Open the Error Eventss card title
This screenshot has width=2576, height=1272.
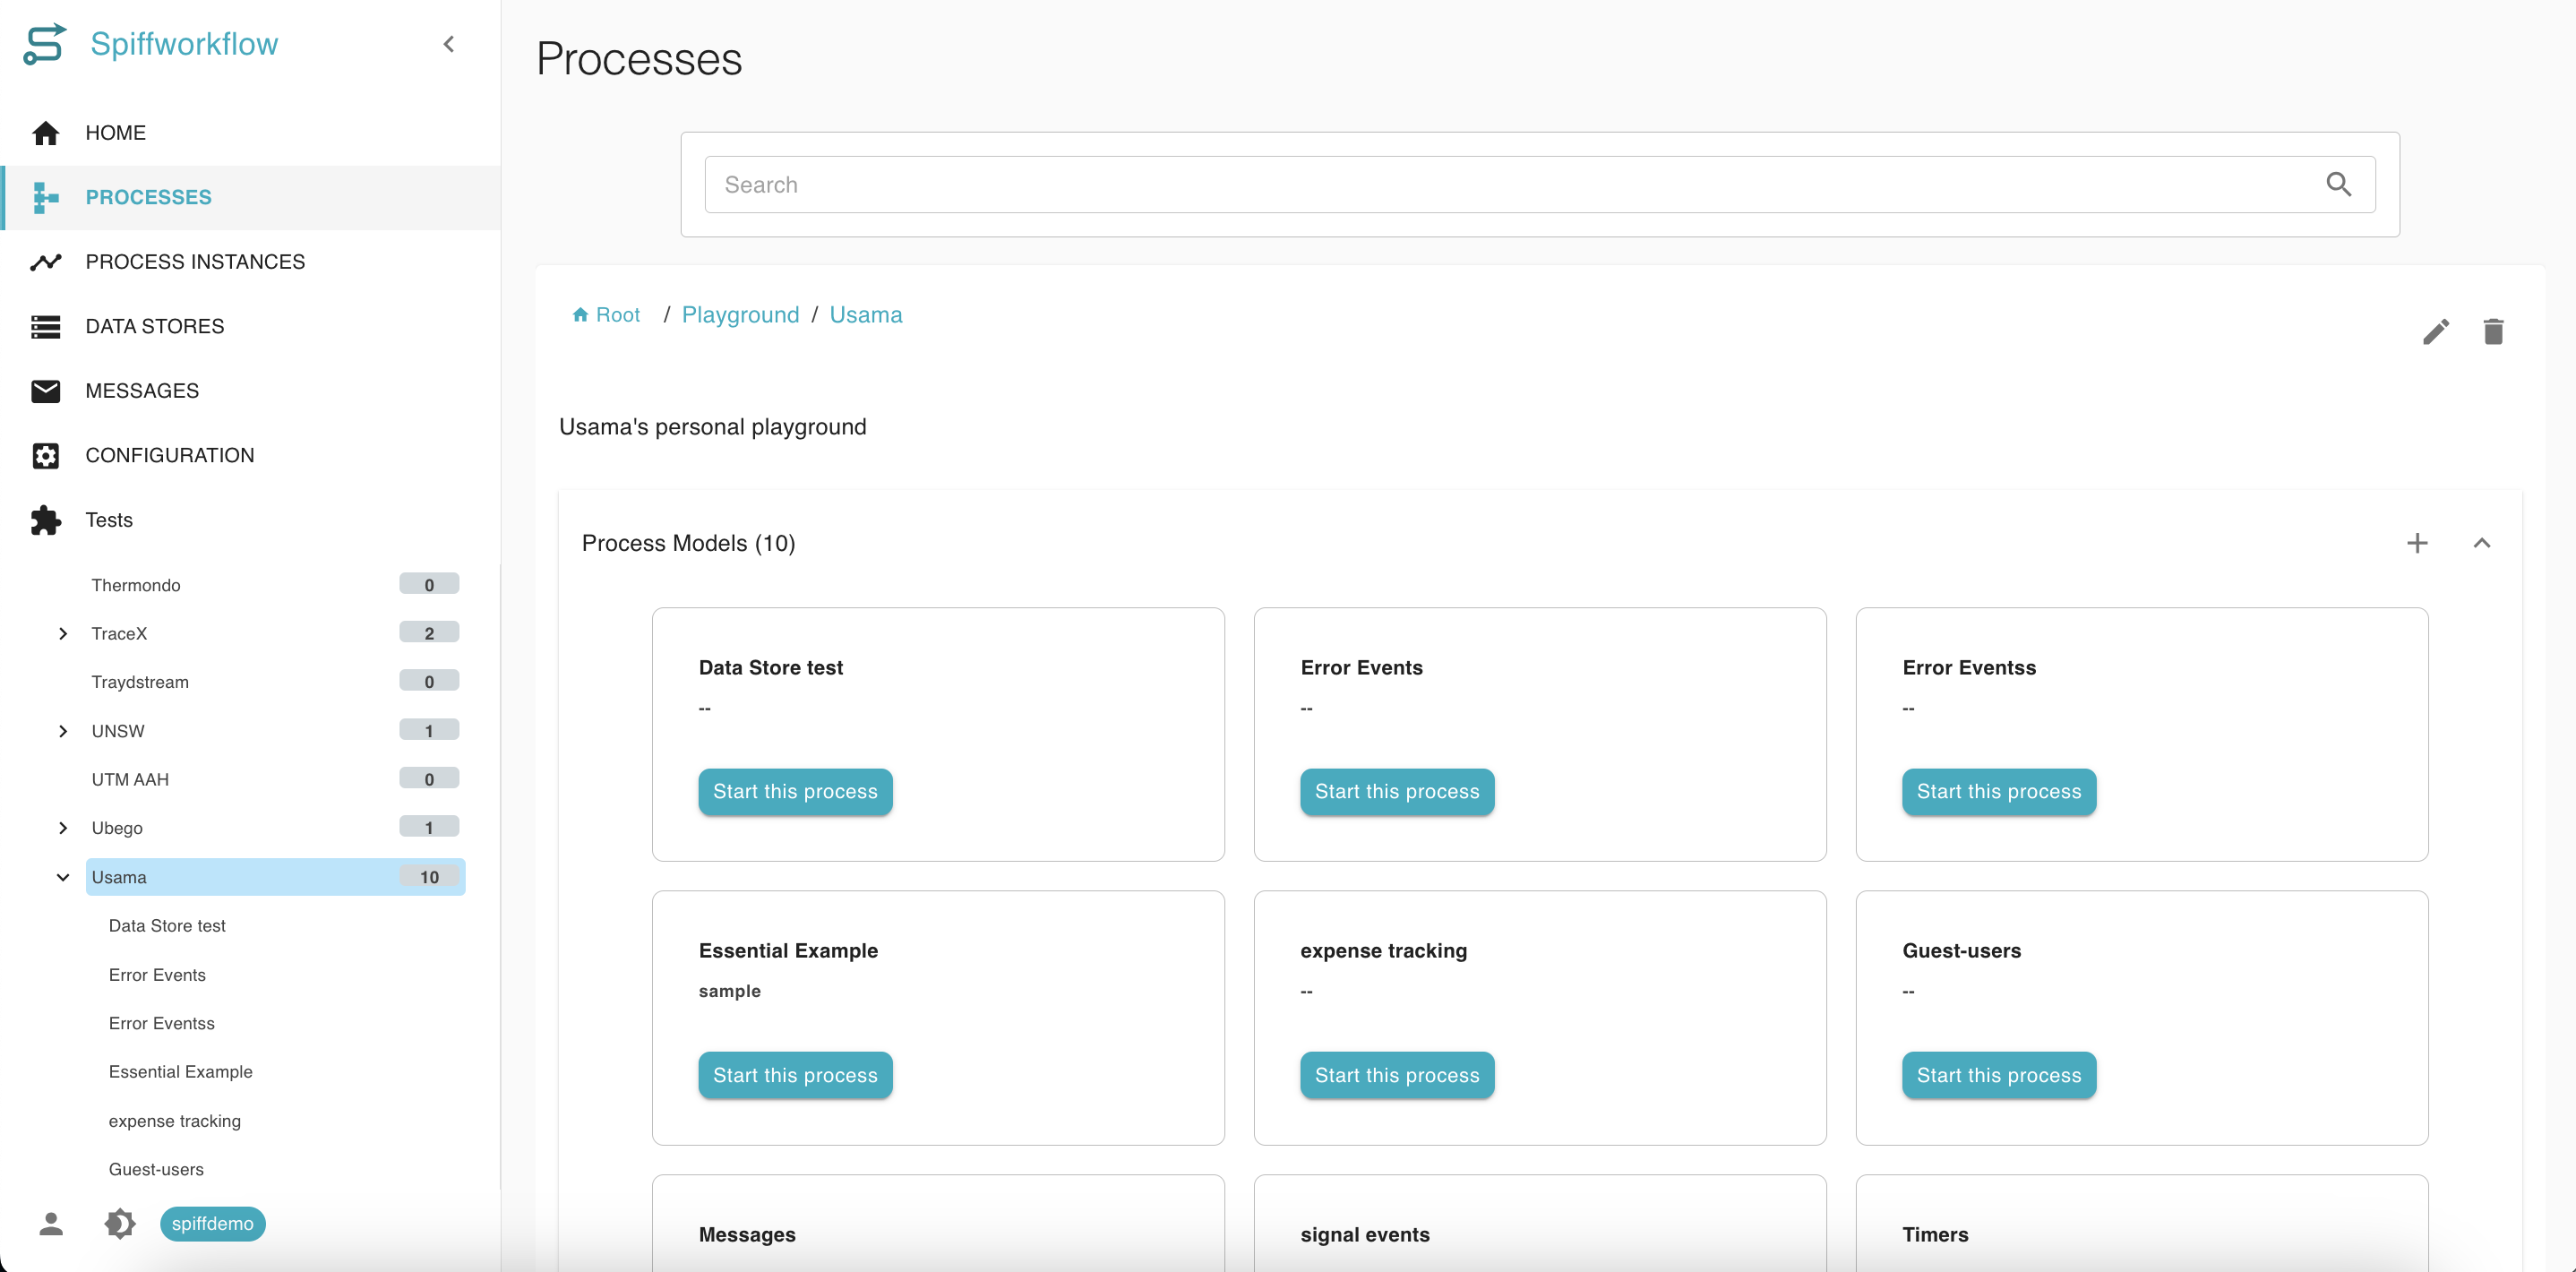pyautogui.click(x=1968, y=668)
